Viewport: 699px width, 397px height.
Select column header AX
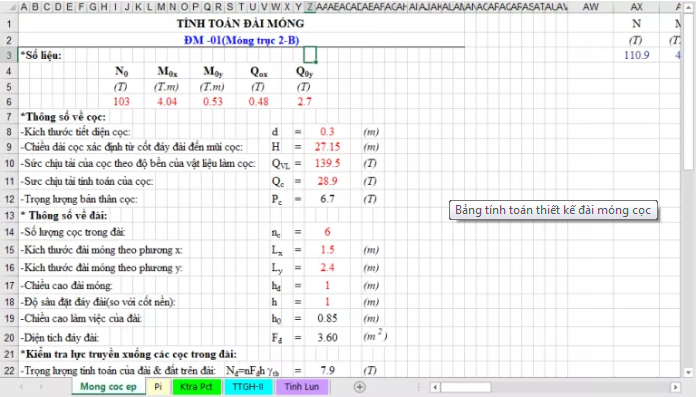point(637,7)
